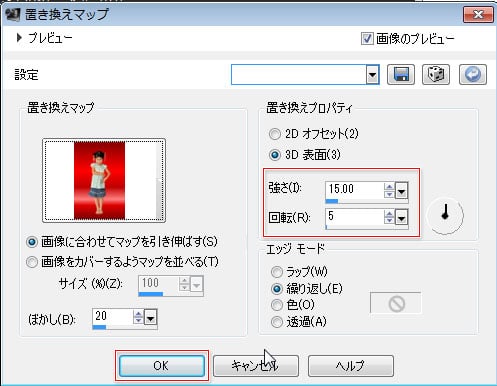Open the 設定 presets dropdown
The width and height of the screenshot is (497, 386).
372,74
